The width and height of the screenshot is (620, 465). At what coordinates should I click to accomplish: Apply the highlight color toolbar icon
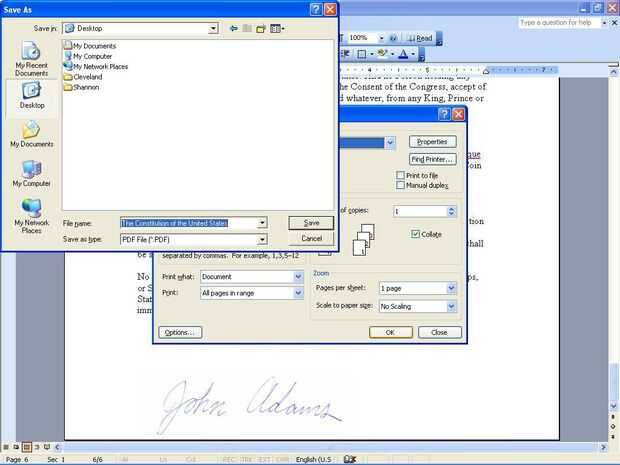pyautogui.click(x=382, y=53)
